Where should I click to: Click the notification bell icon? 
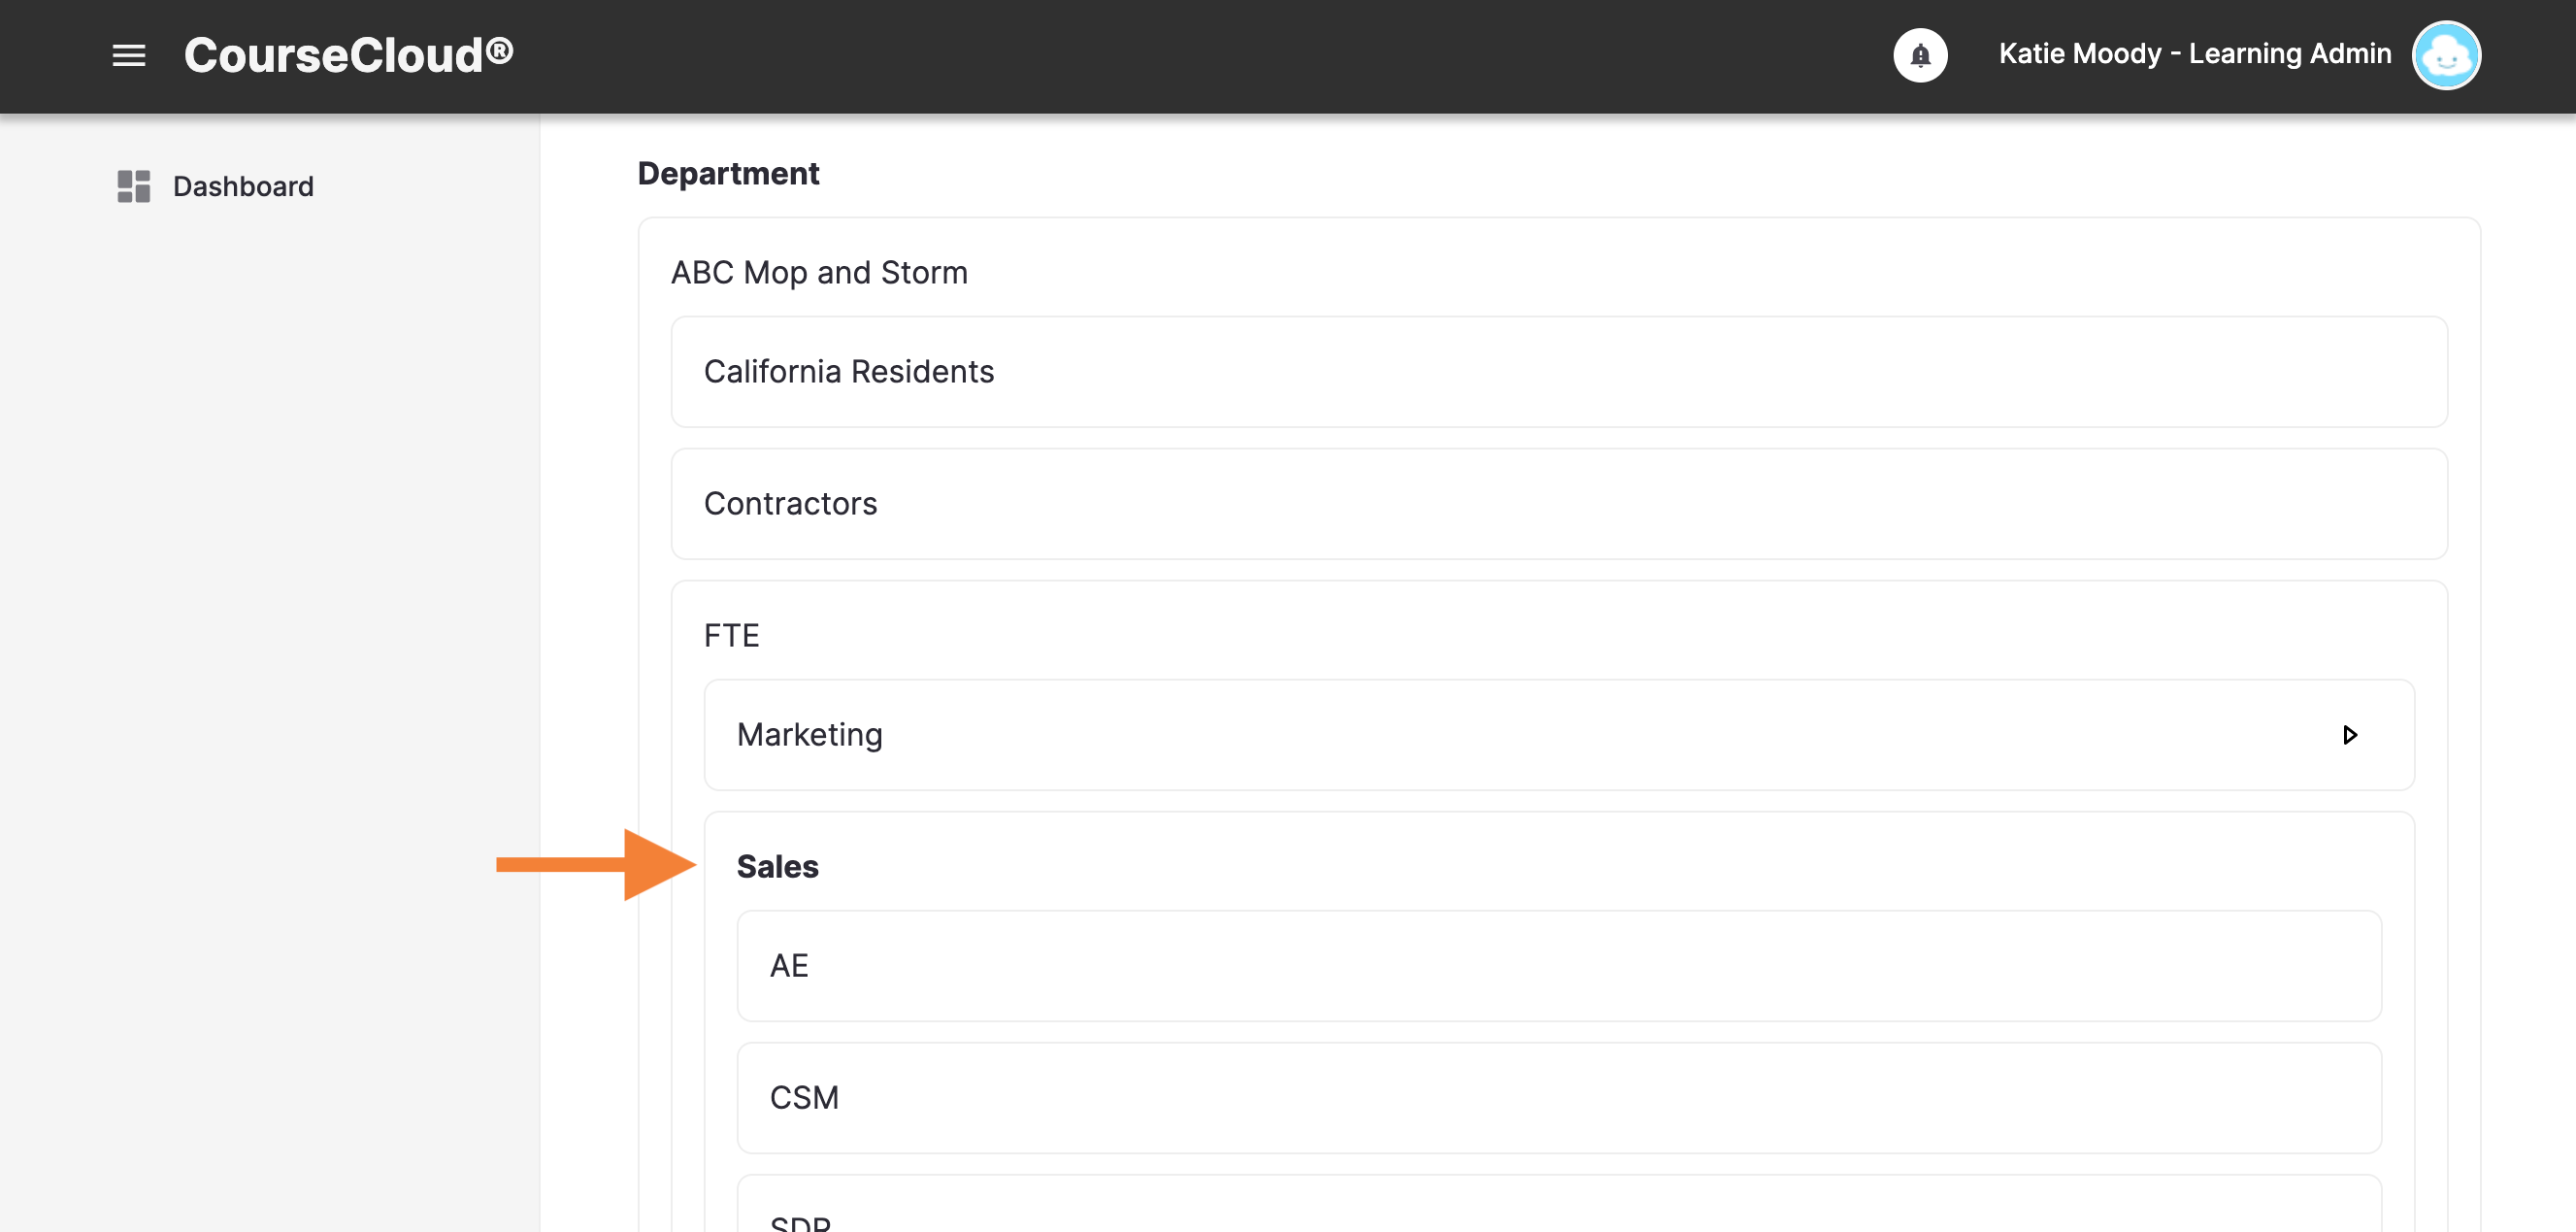(1919, 56)
